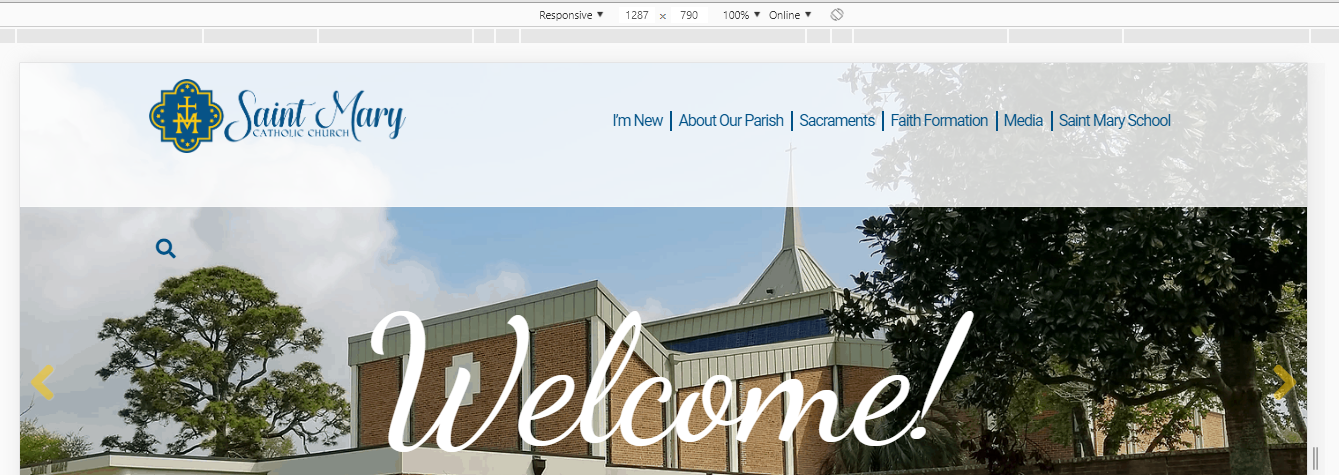Visit the Saint Mary School link
Image resolution: width=1339 pixels, height=475 pixels.
pyautogui.click(x=1114, y=121)
